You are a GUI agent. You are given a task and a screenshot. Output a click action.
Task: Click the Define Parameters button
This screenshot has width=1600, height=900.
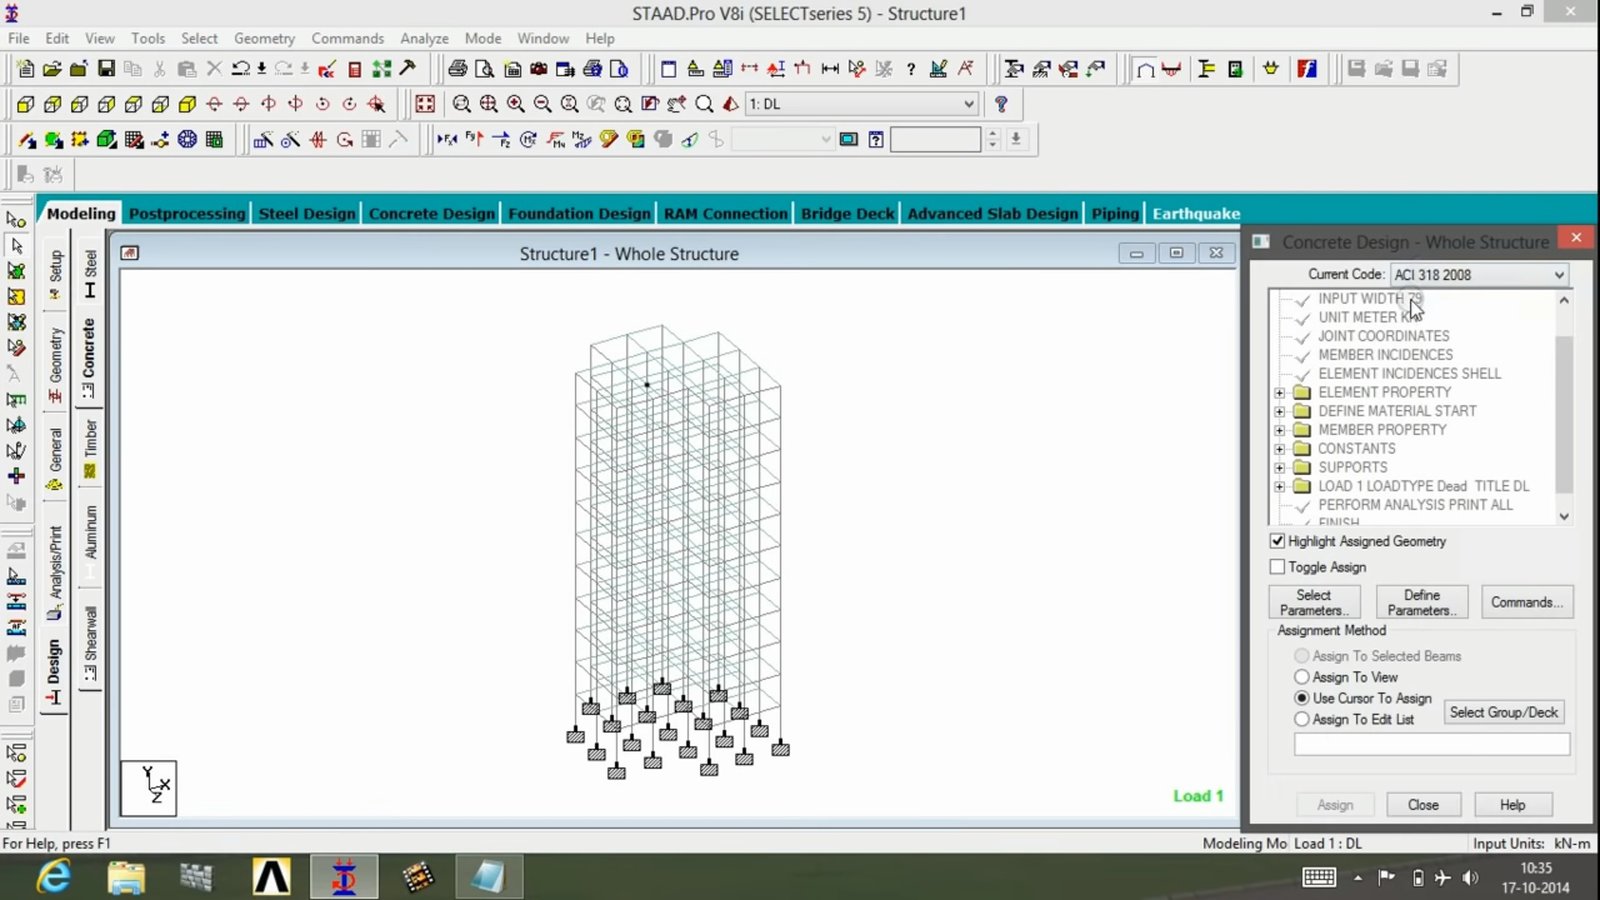click(1421, 602)
